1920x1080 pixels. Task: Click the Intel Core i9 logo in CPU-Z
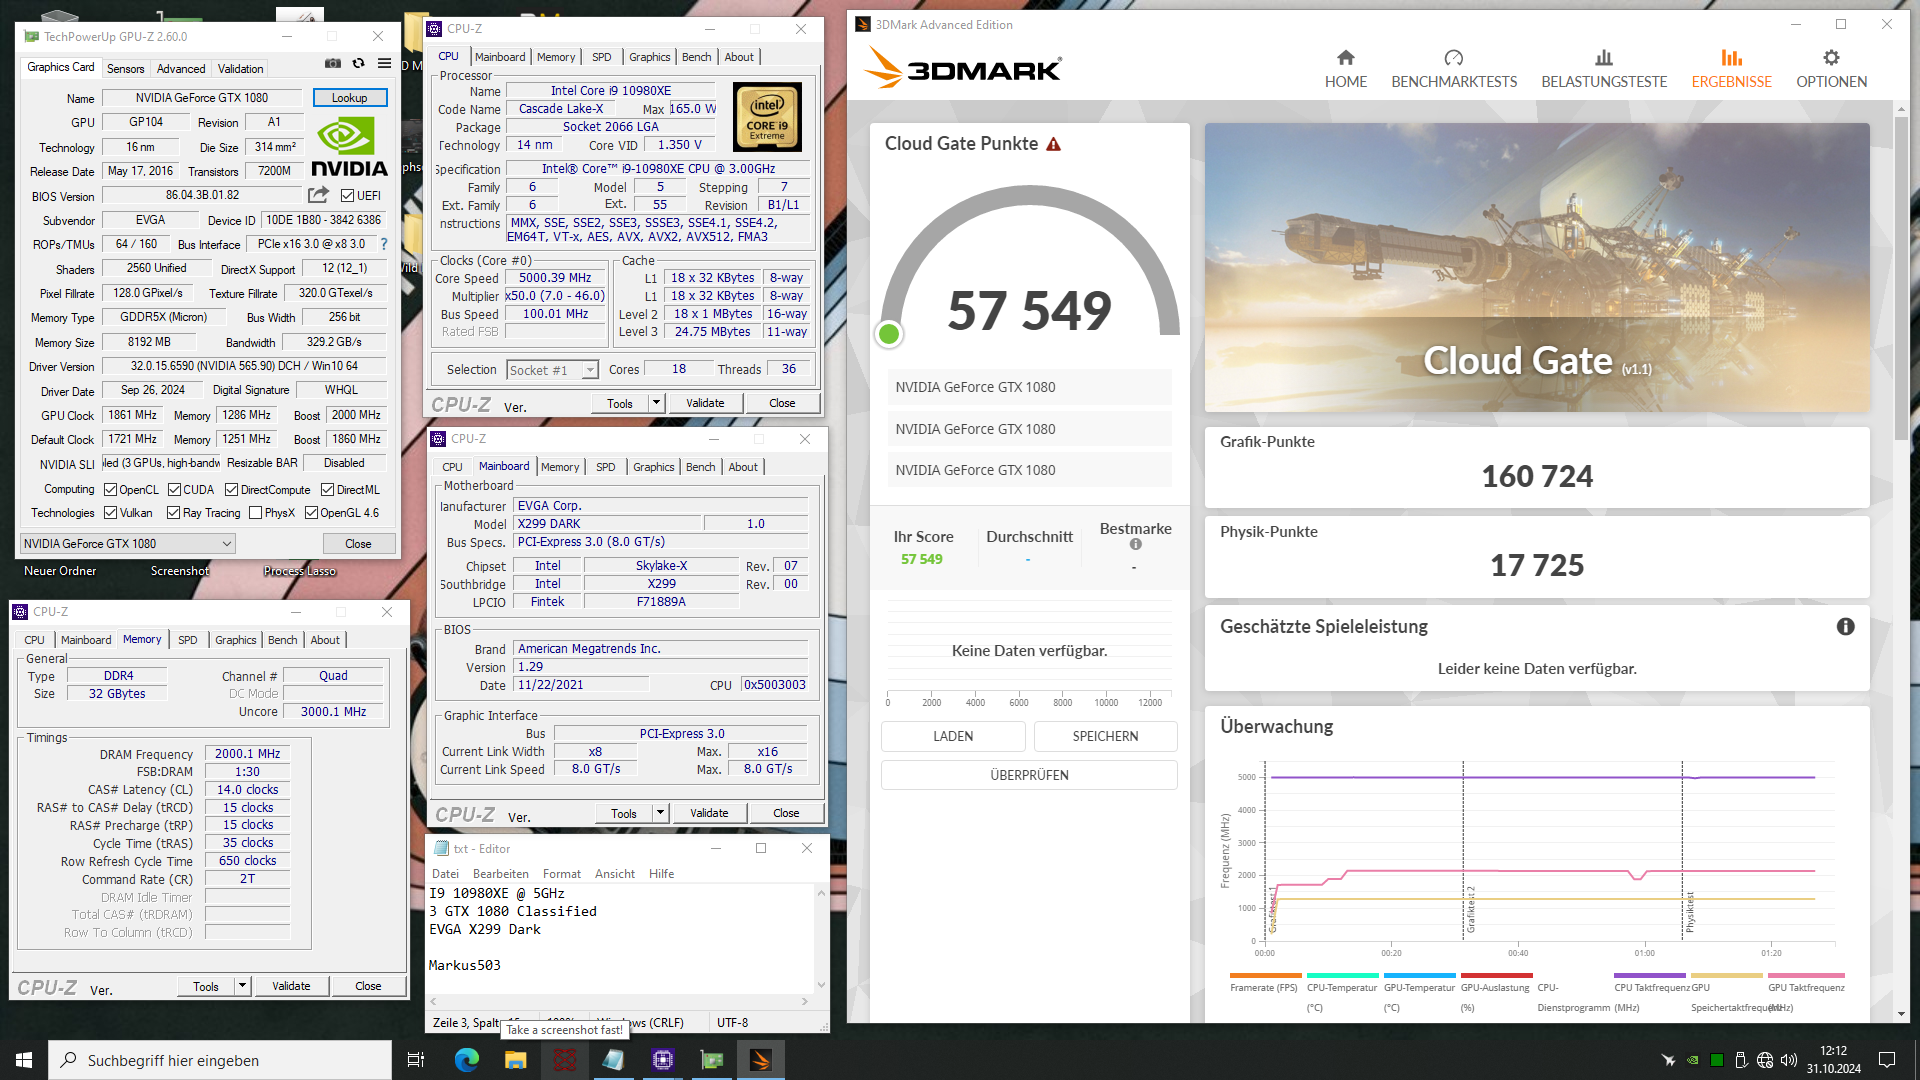tap(767, 116)
